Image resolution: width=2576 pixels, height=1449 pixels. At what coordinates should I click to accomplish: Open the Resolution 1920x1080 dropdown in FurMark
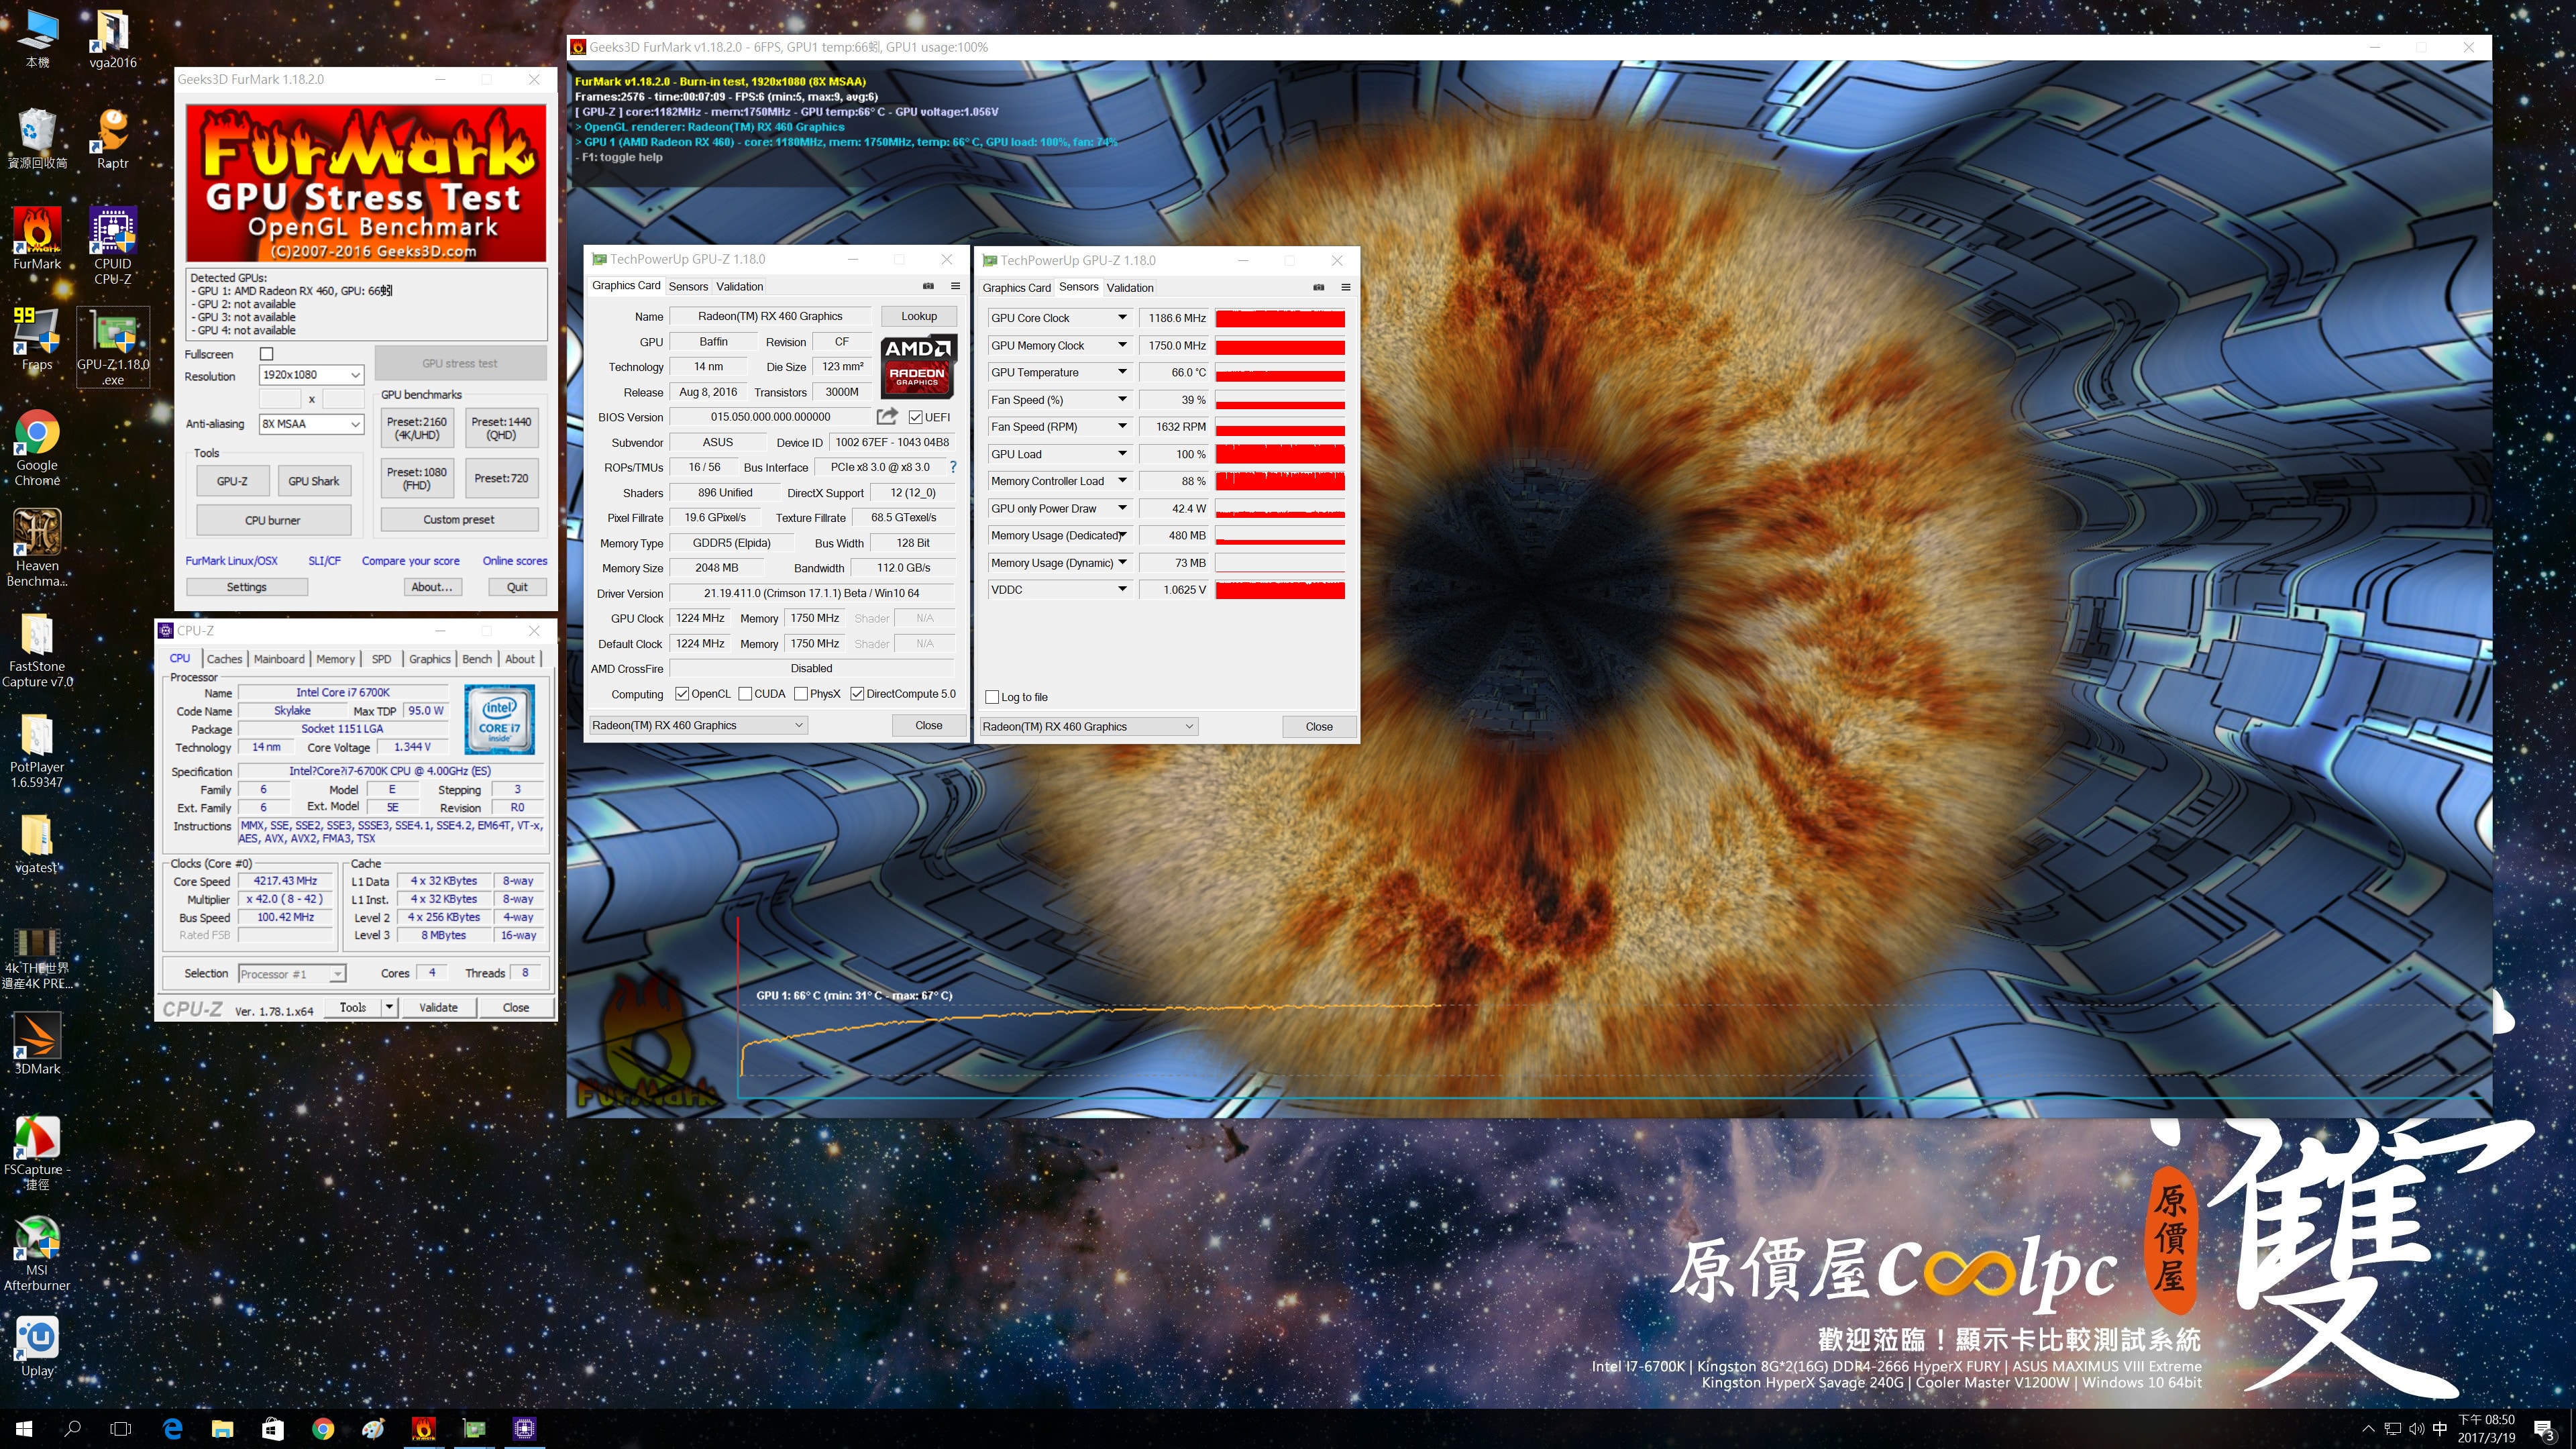tap(311, 375)
